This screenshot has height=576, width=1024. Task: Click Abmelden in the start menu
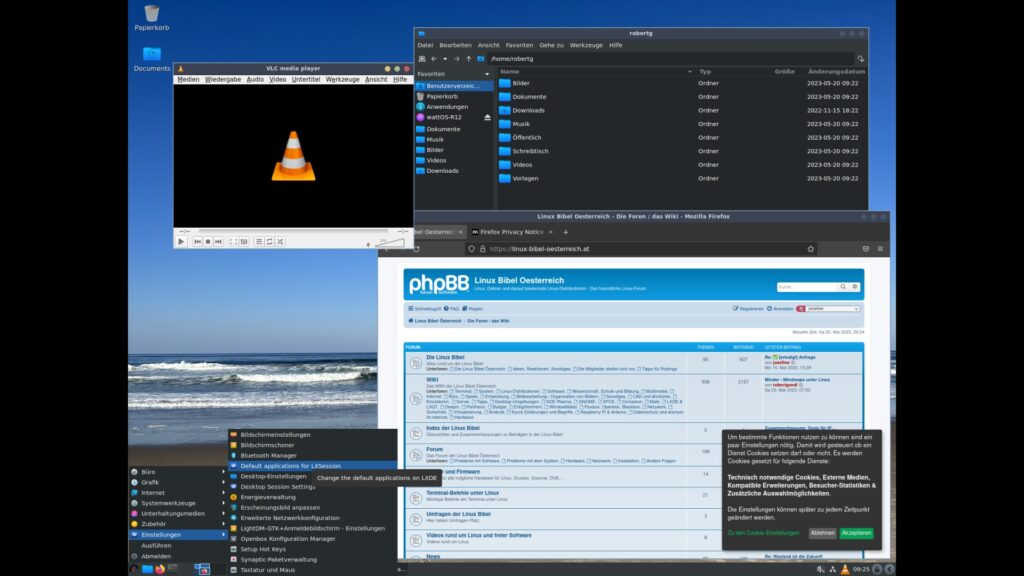click(178, 556)
